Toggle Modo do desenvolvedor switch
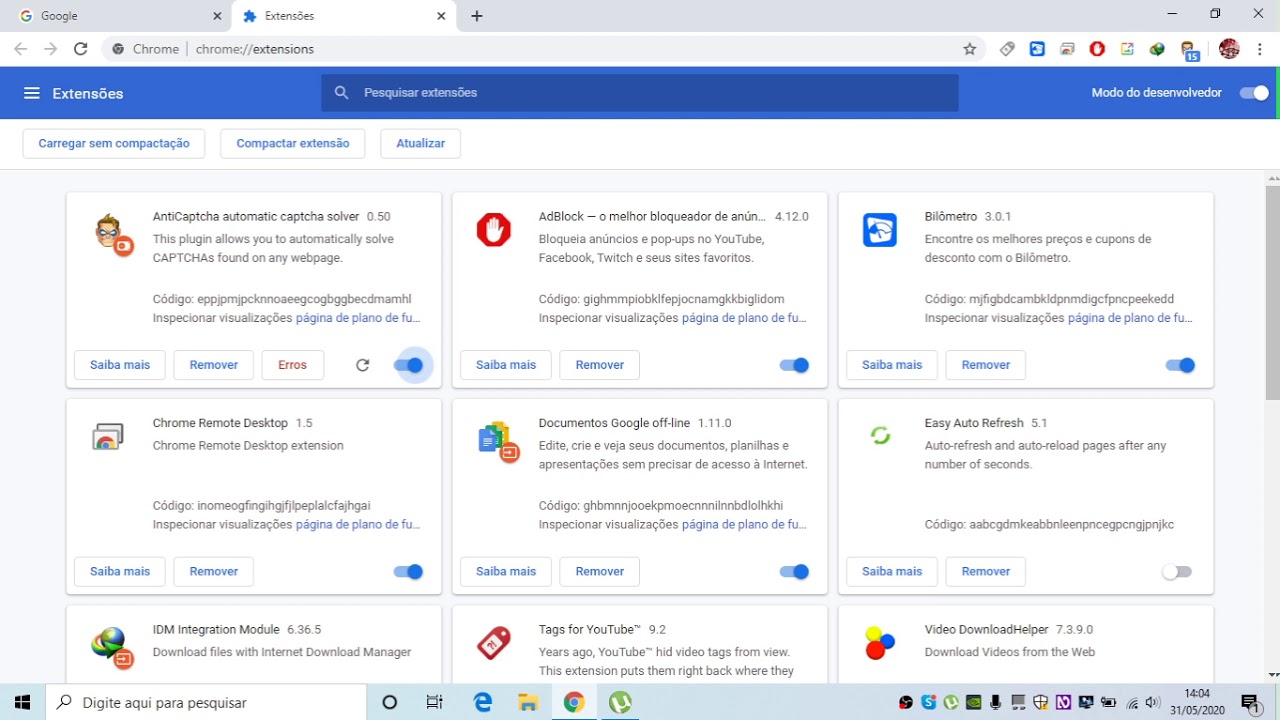This screenshot has width=1280, height=720. click(x=1254, y=93)
